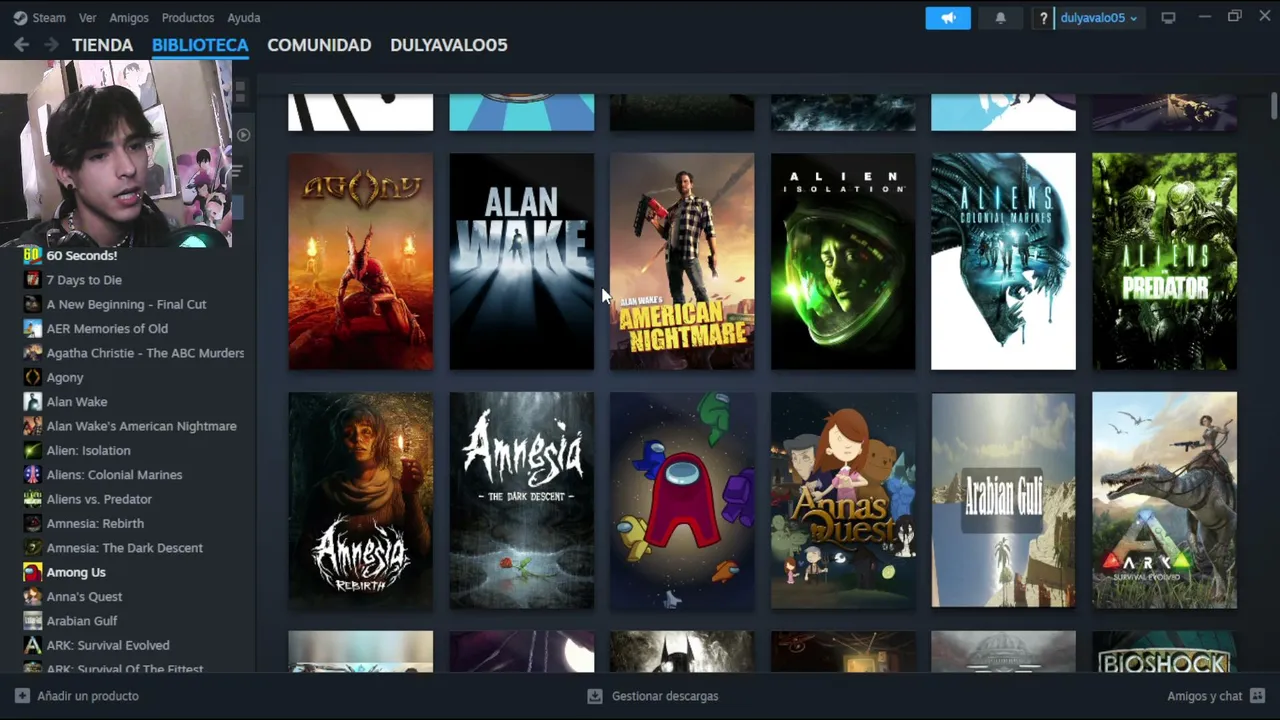Click the AER Memories of Old icon
The width and height of the screenshot is (1280, 720).
(x=33, y=329)
